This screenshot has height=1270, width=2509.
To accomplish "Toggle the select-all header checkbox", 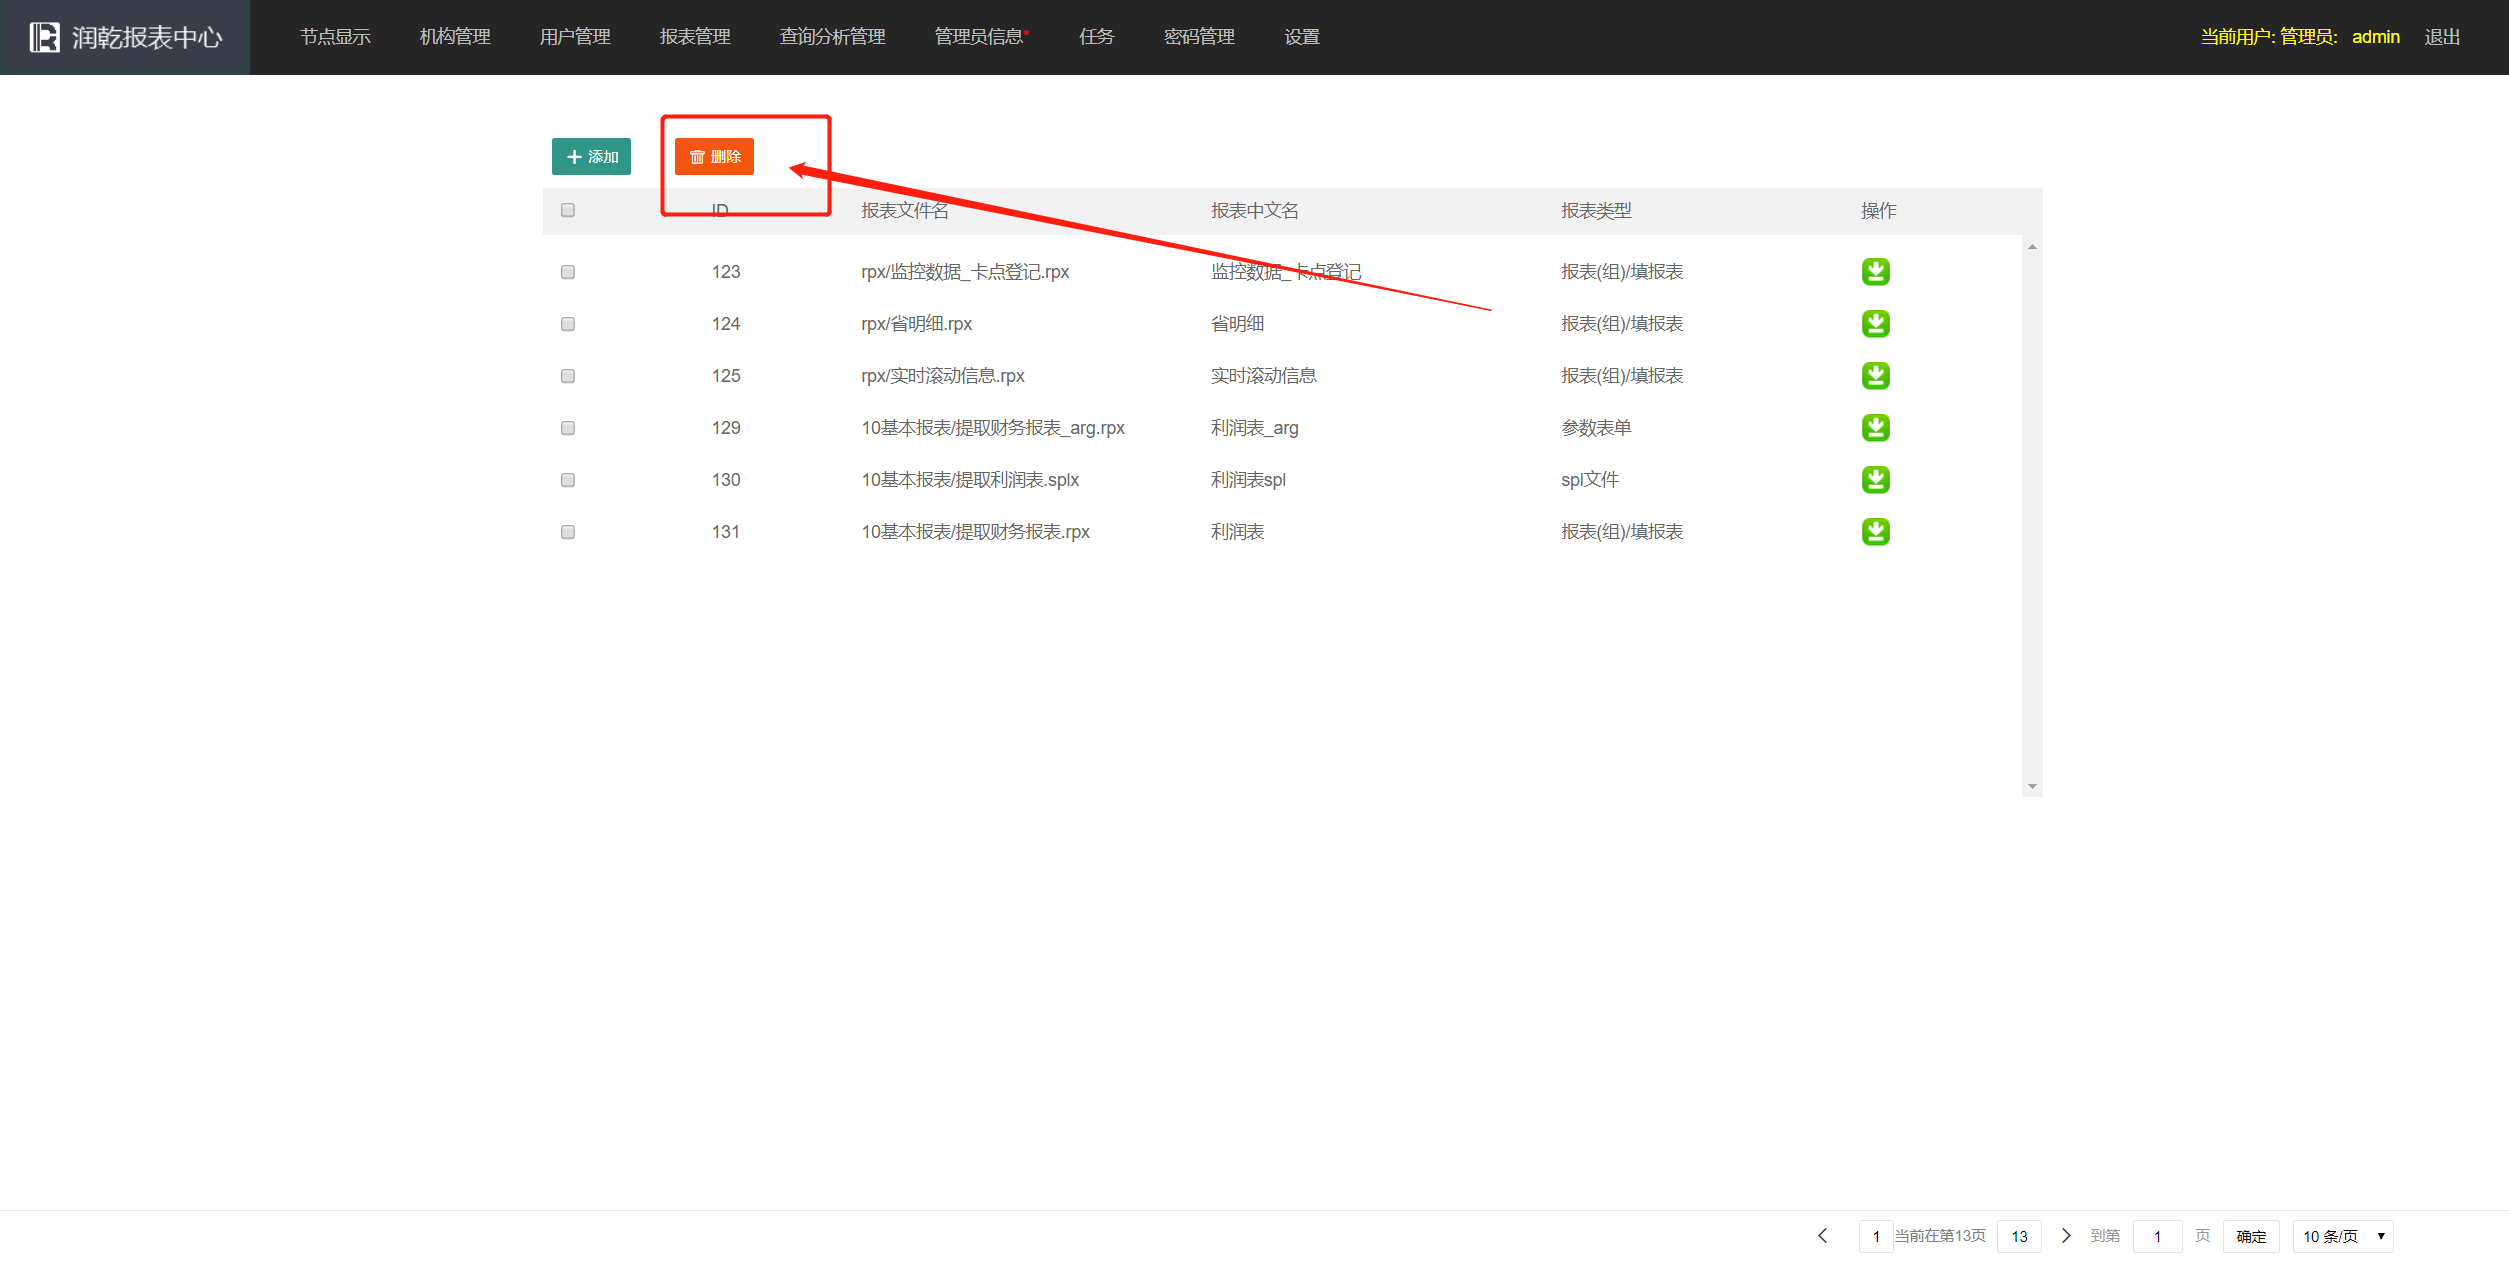I will point(568,210).
